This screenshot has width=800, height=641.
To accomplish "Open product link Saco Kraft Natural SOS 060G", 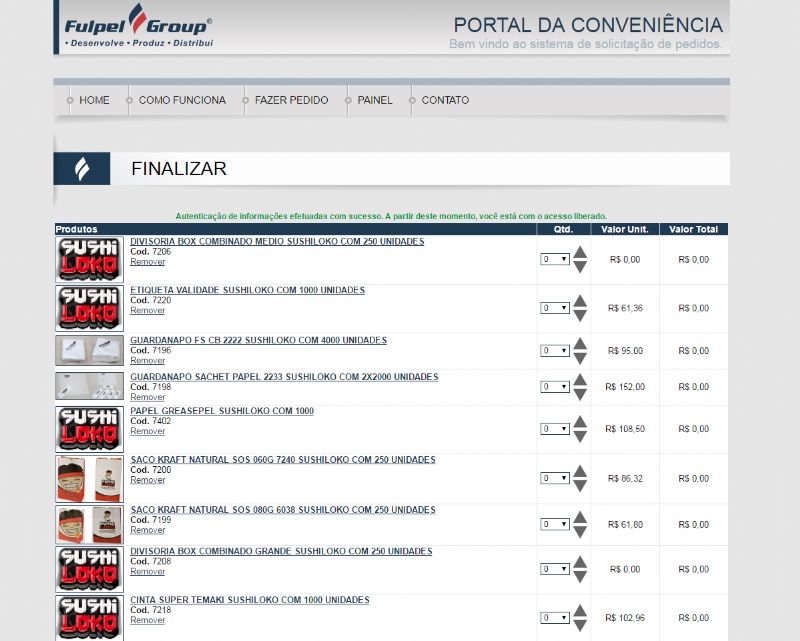I will pyautogui.click(x=283, y=460).
